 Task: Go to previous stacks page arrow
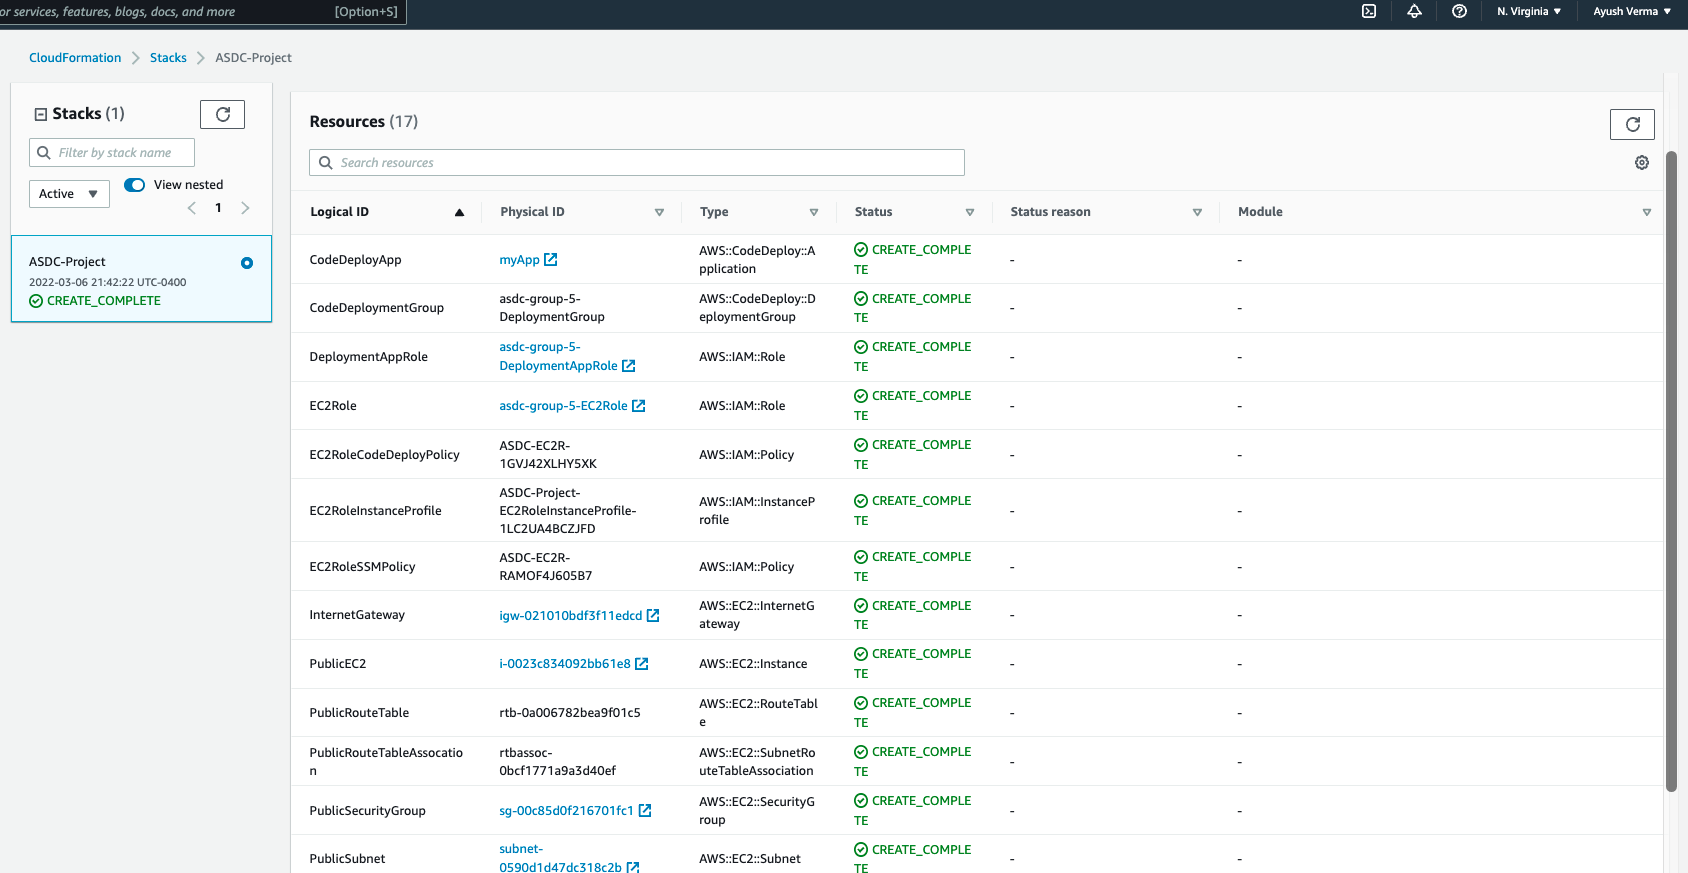pyautogui.click(x=192, y=208)
